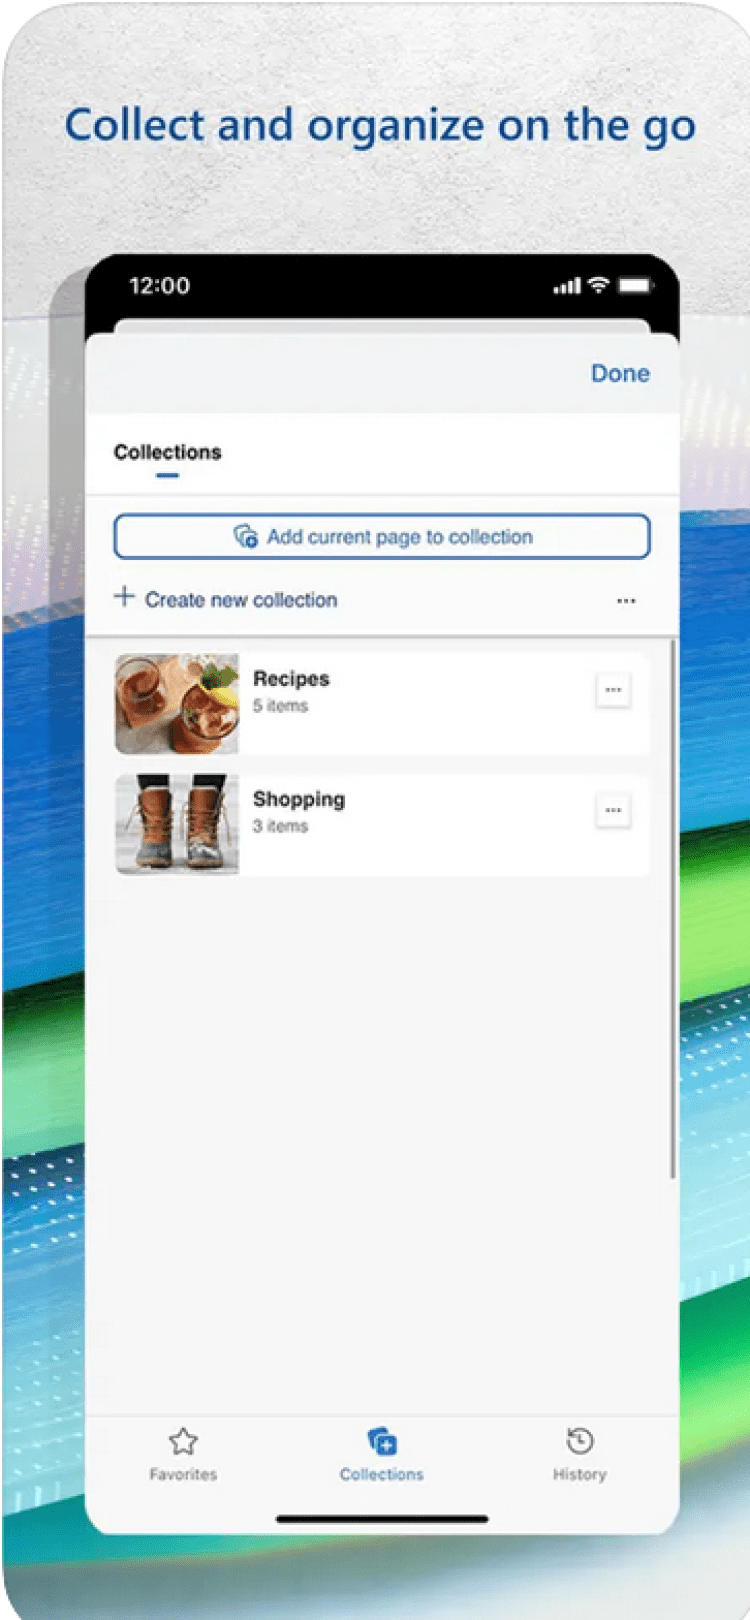Click the plus icon beside Create new collection
Viewport: 750px width, 1620px height.
click(x=124, y=597)
